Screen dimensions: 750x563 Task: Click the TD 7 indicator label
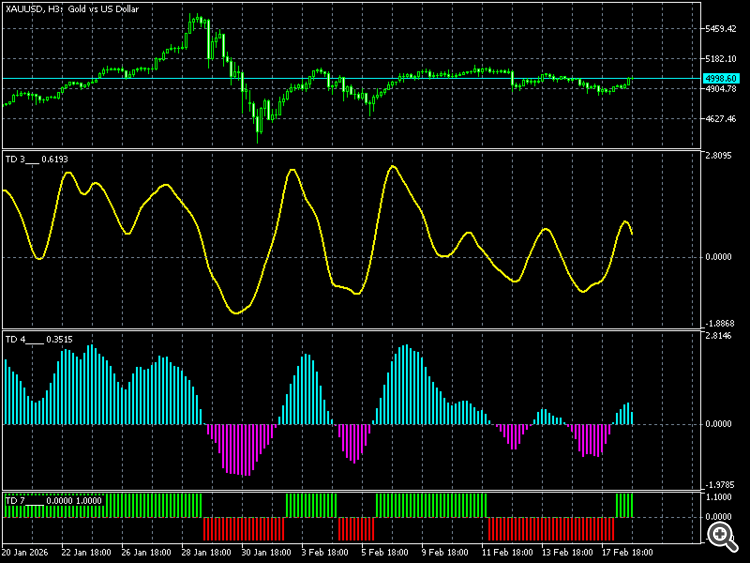click(x=53, y=501)
